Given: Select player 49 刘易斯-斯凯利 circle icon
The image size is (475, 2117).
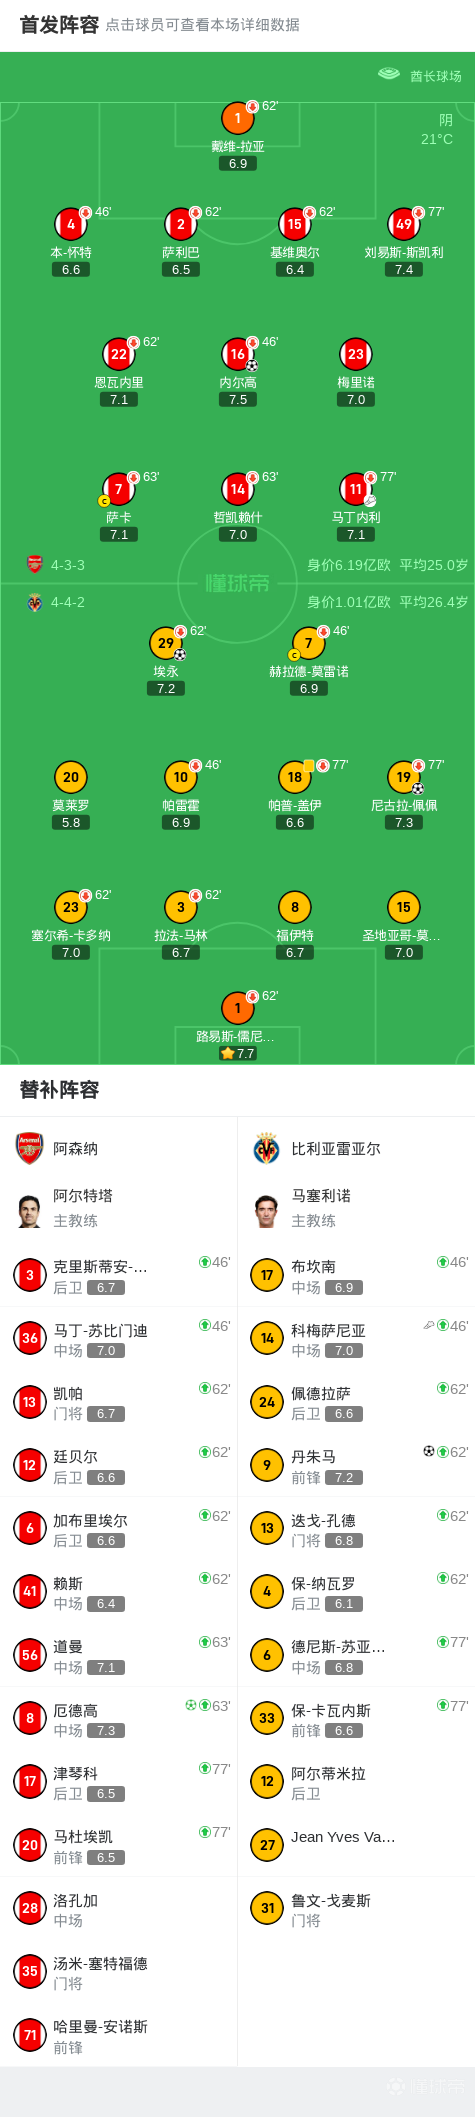Looking at the screenshot, I should tap(403, 224).
